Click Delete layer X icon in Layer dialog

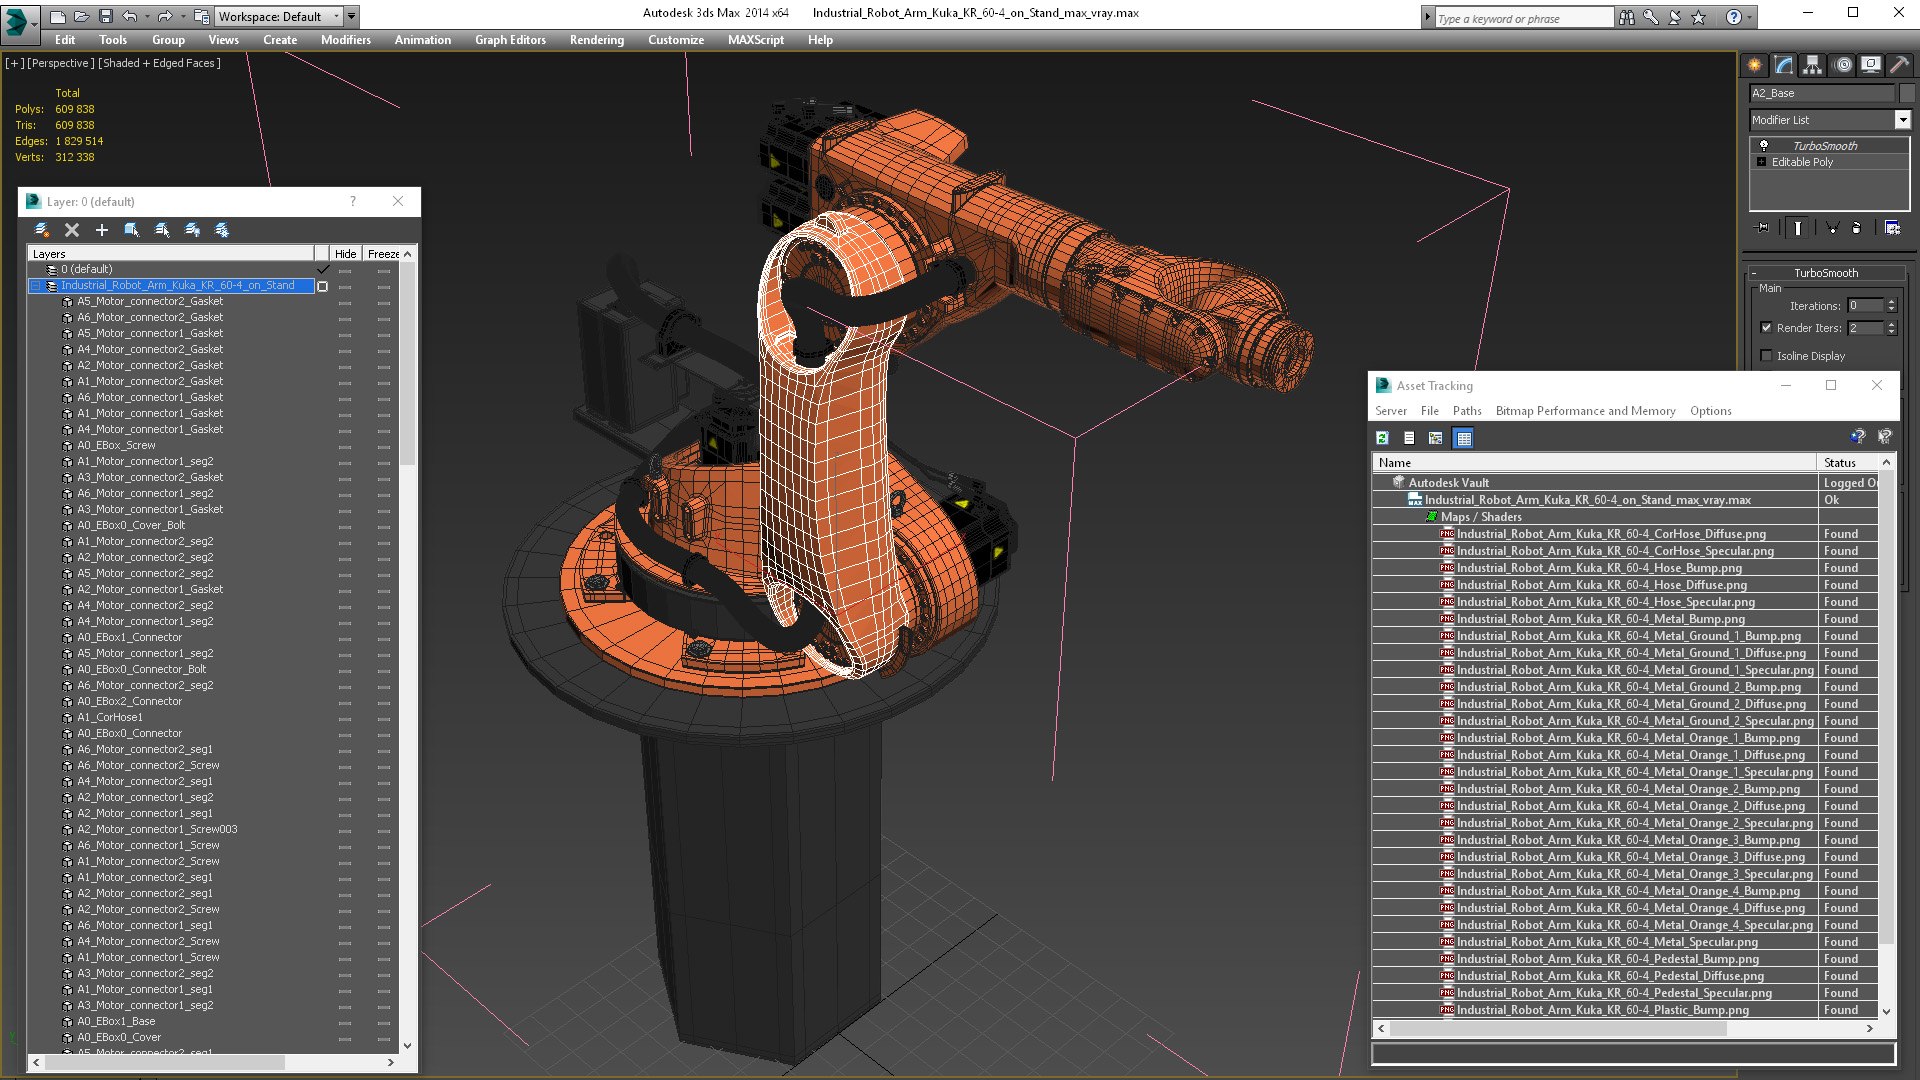pos(72,230)
